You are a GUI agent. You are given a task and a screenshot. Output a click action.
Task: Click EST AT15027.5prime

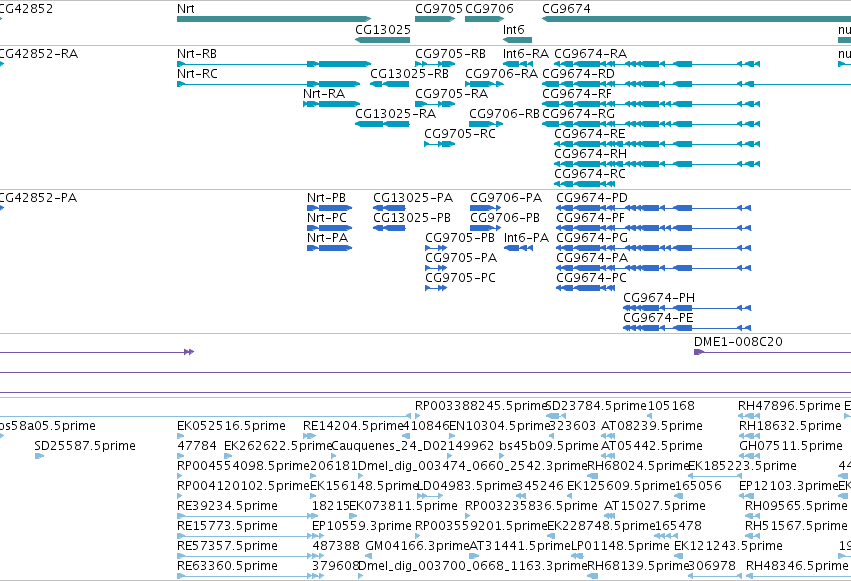(655, 507)
